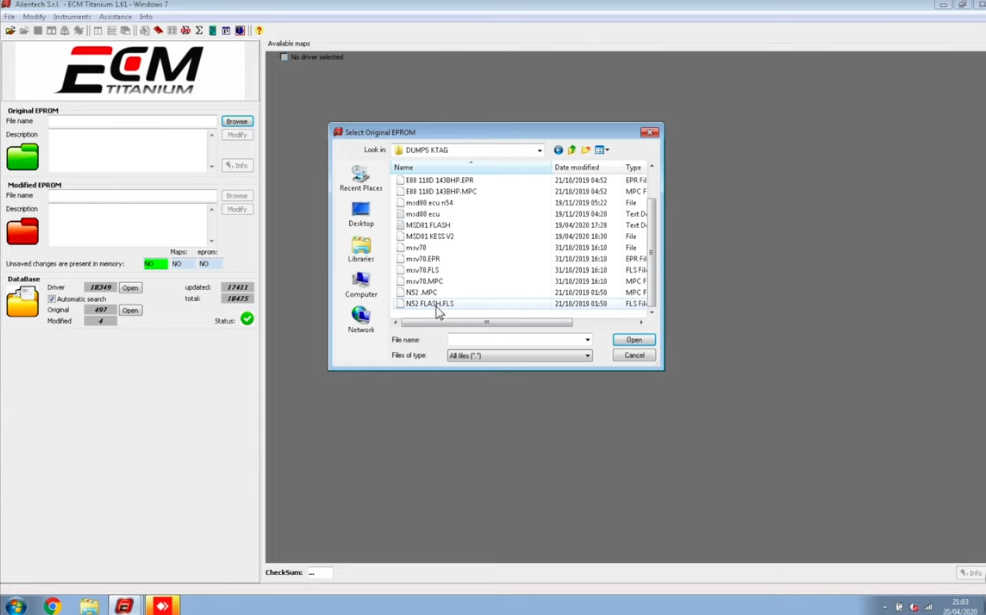Click Open button next to Driver count

coord(130,288)
